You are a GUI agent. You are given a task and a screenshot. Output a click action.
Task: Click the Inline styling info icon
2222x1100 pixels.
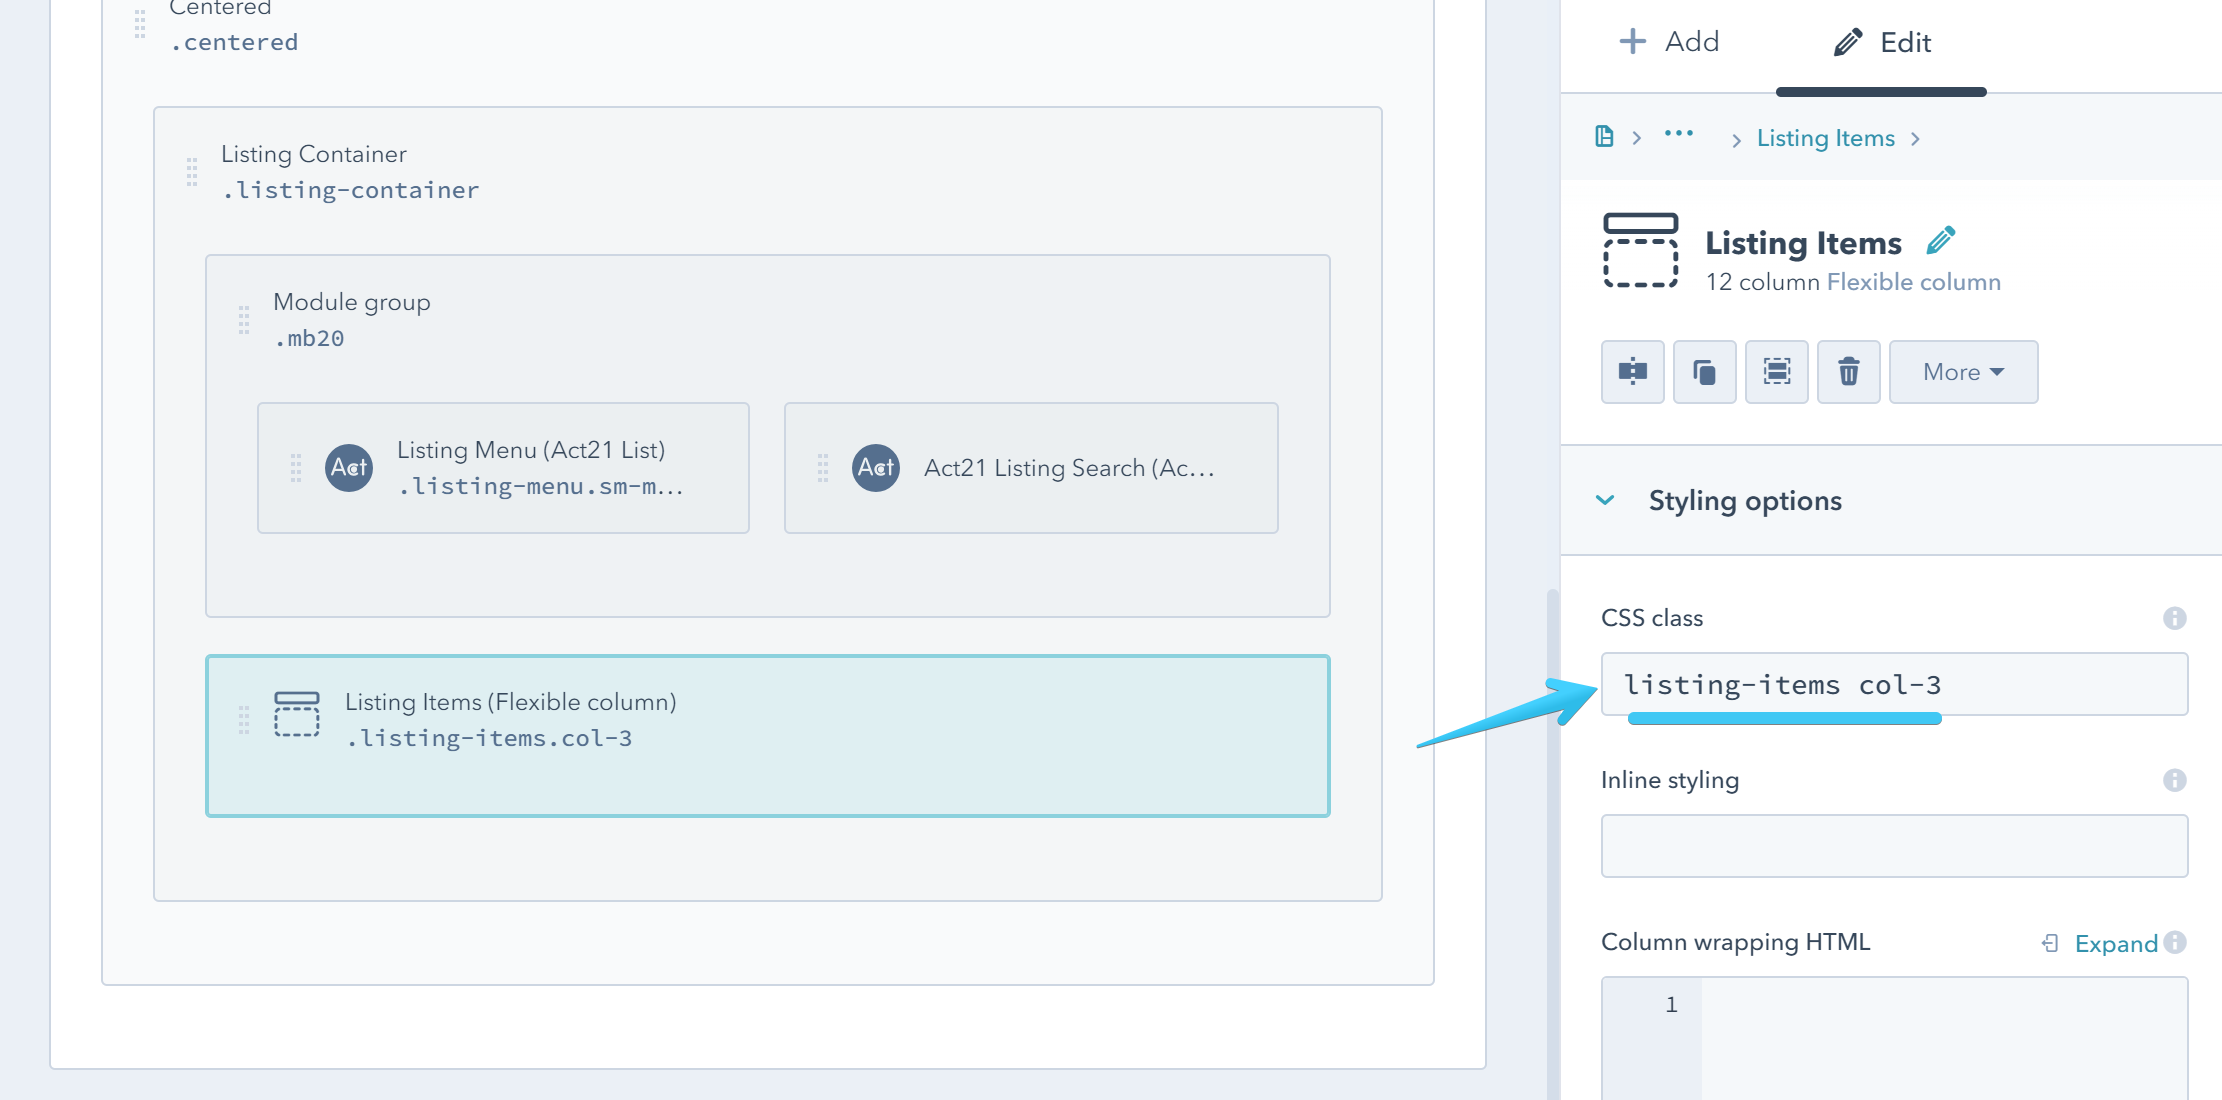click(x=2174, y=780)
